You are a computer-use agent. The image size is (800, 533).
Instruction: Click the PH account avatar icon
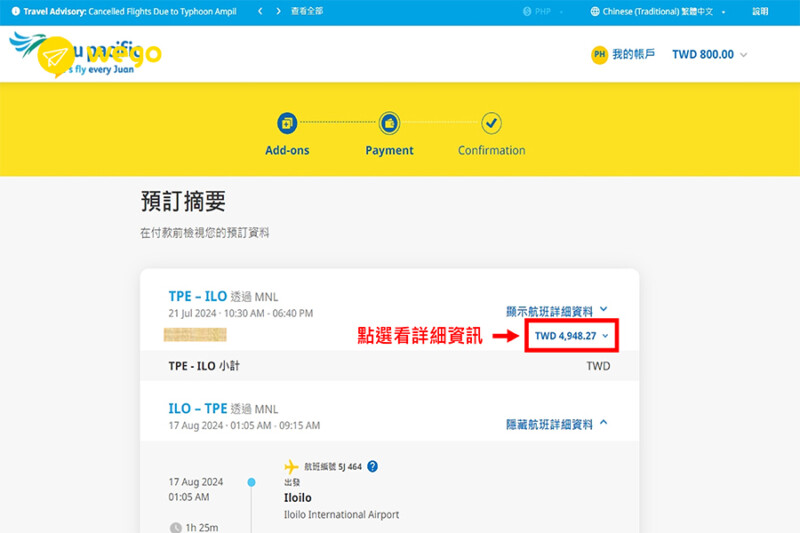(600, 54)
